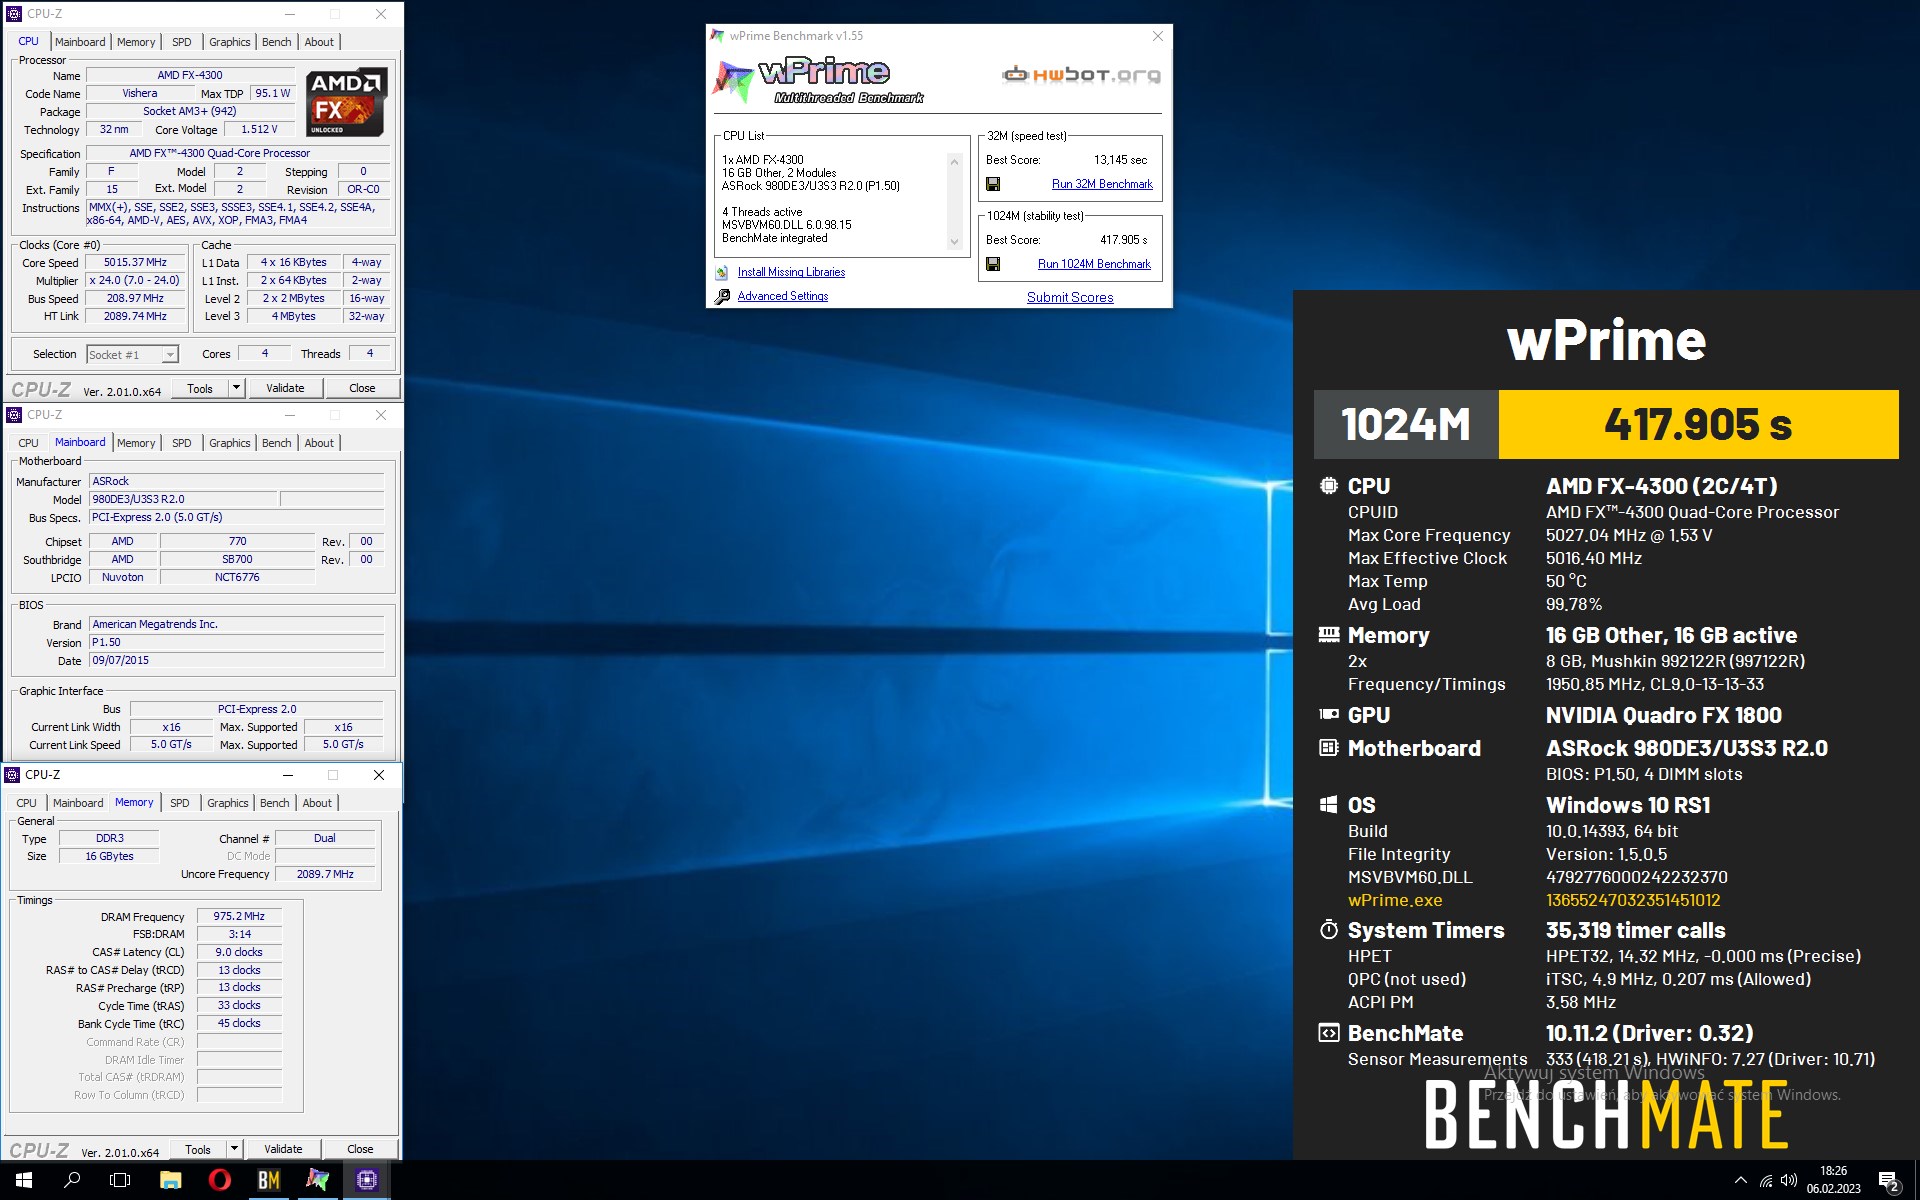Image resolution: width=1920 pixels, height=1200 pixels.
Task: Open File Explorer from the taskbar
Action: (x=170, y=1180)
